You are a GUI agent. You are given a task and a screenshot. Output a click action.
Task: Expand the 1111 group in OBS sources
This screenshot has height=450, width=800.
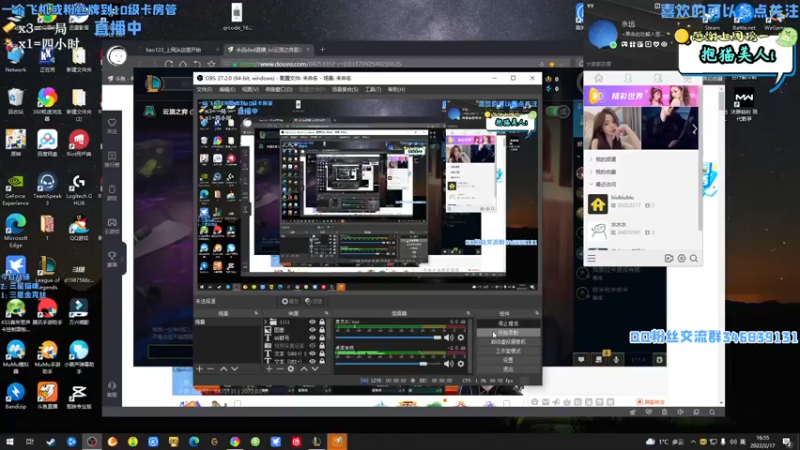pos(265,322)
